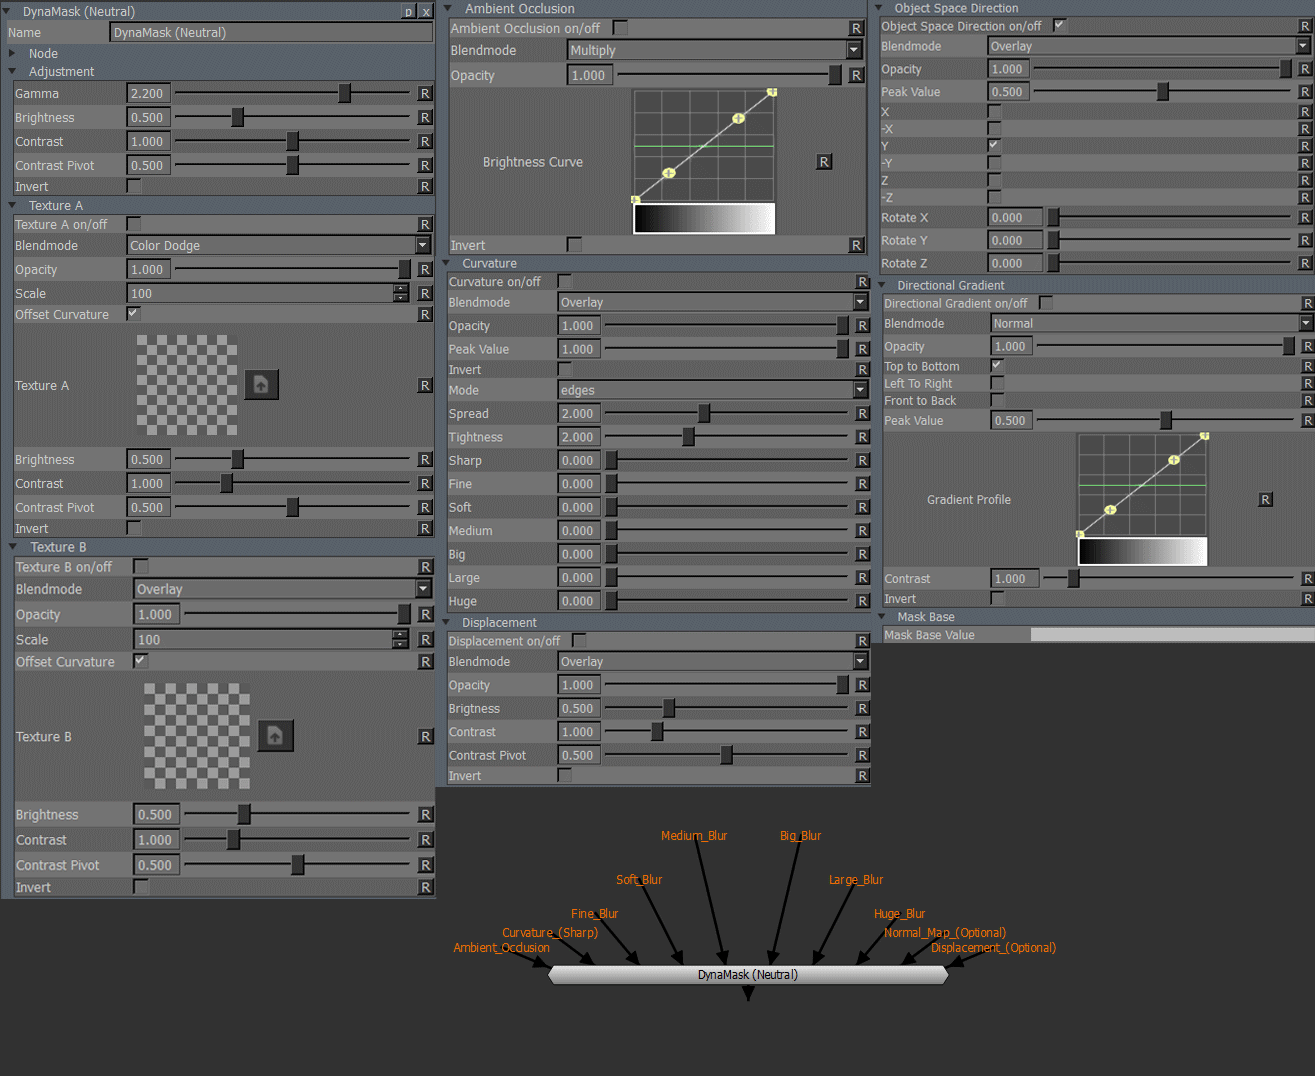Uncheck Top to Bottom gradient option
This screenshot has width=1315, height=1076.
point(997,366)
